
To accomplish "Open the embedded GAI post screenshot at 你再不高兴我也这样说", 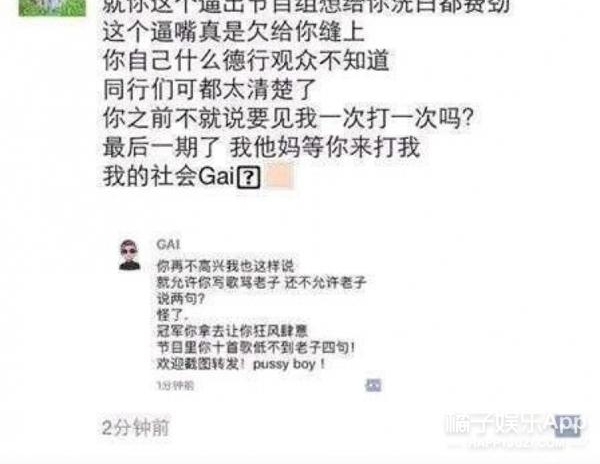I will 226,266.
